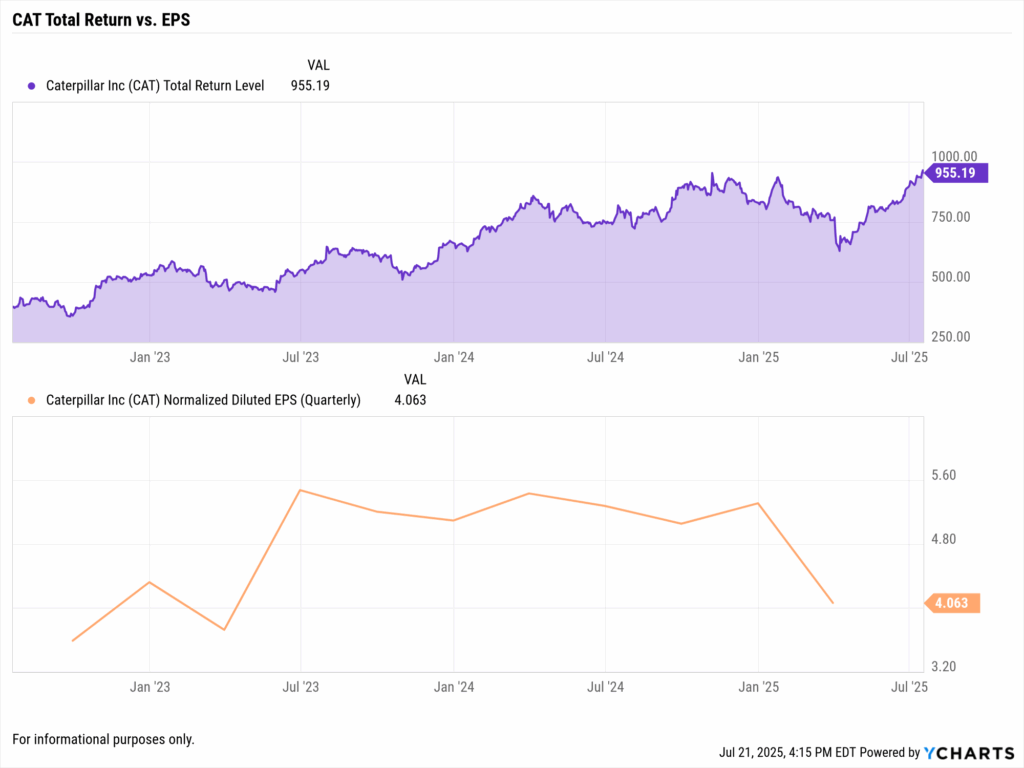Select the Caterpillar Inc (CAT) Total Return Level legend label

(155, 86)
